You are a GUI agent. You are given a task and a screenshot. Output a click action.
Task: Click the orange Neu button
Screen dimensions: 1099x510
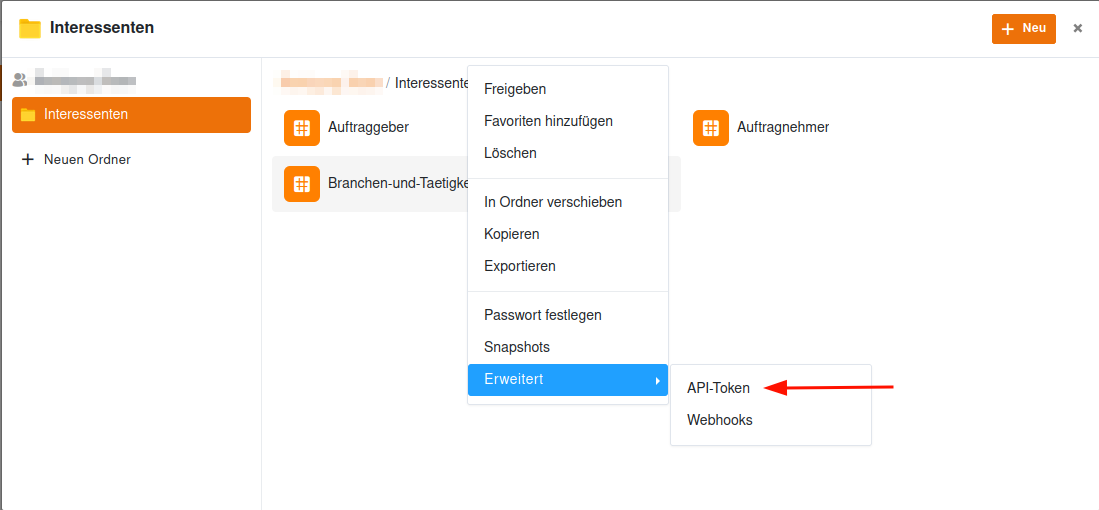point(1023,29)
